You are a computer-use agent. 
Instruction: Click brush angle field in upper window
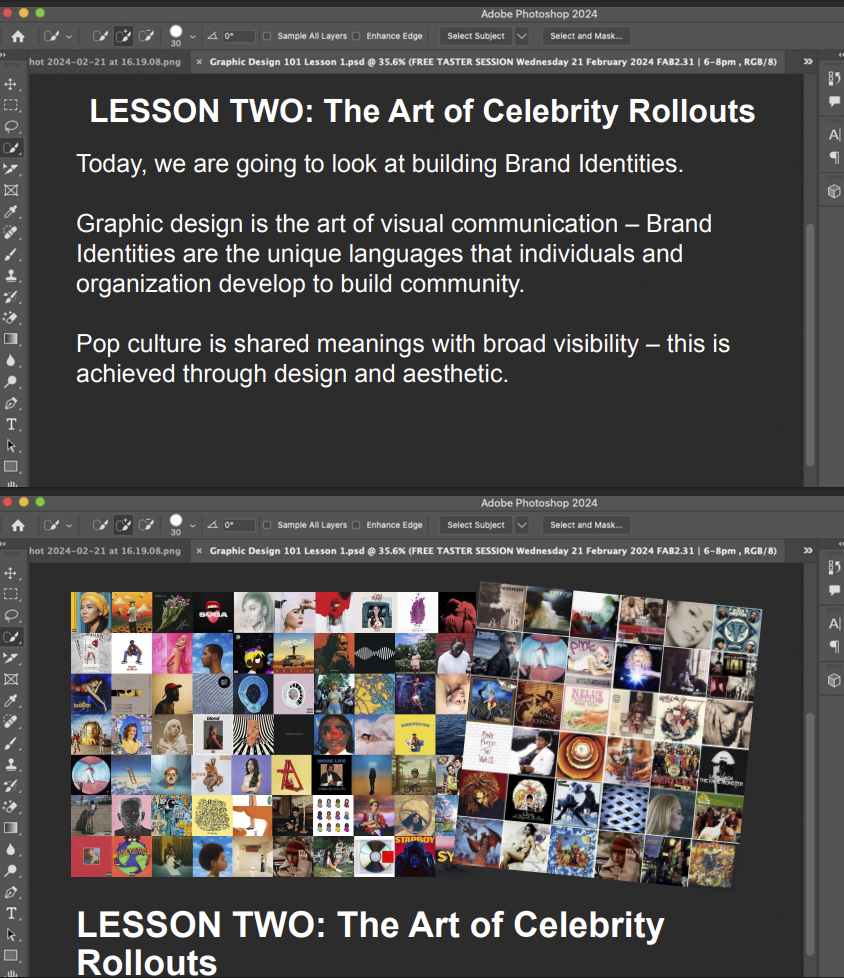coord(239,36)
